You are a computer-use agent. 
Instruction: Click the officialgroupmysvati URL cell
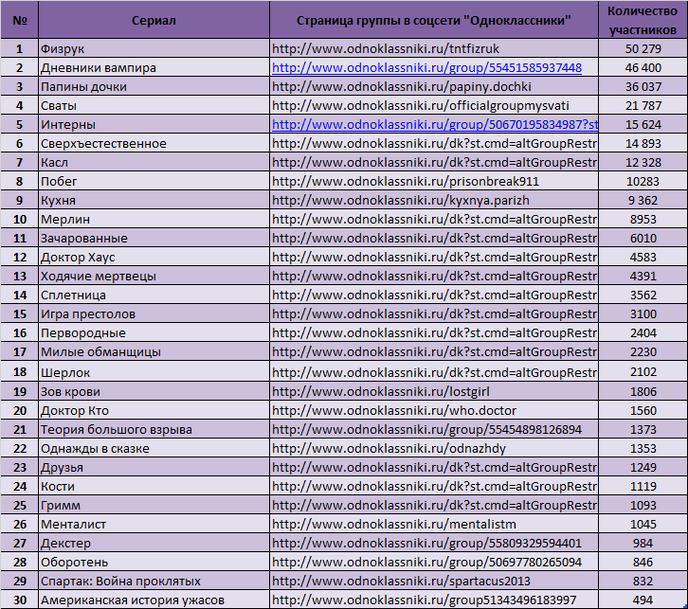434,105
